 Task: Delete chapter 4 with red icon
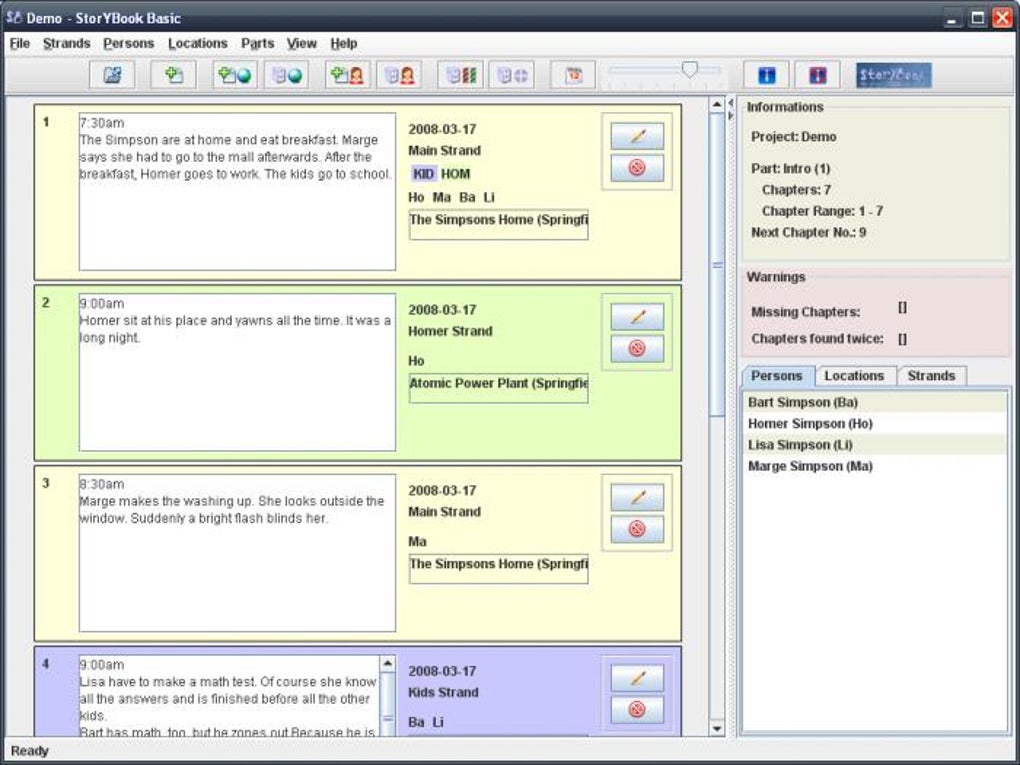(637, 709)
